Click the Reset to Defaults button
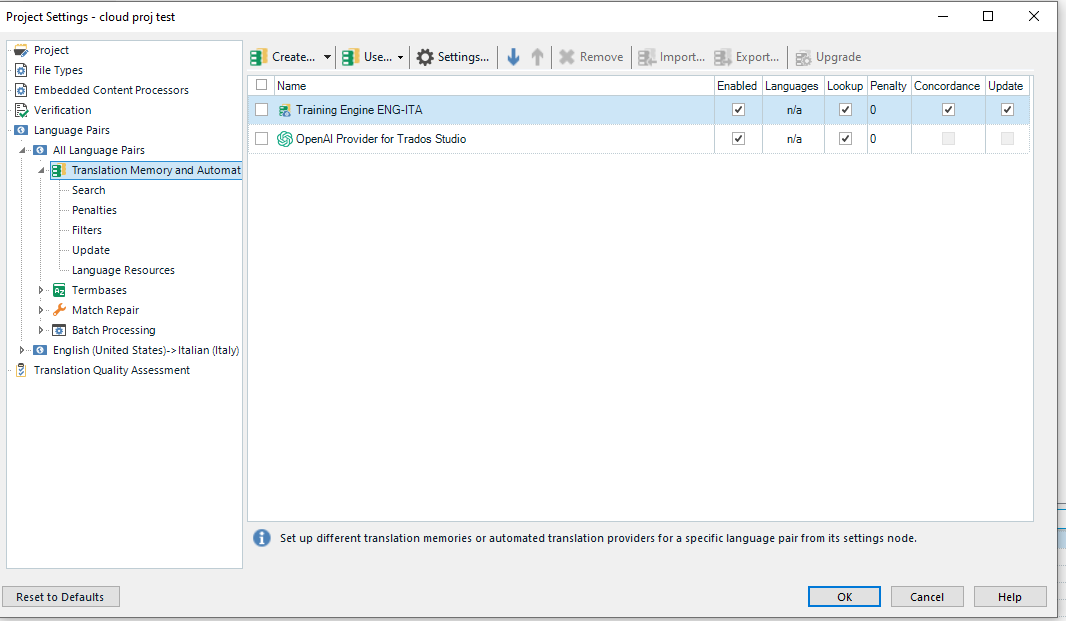The image size is (1066, 621). coord(60,596)
